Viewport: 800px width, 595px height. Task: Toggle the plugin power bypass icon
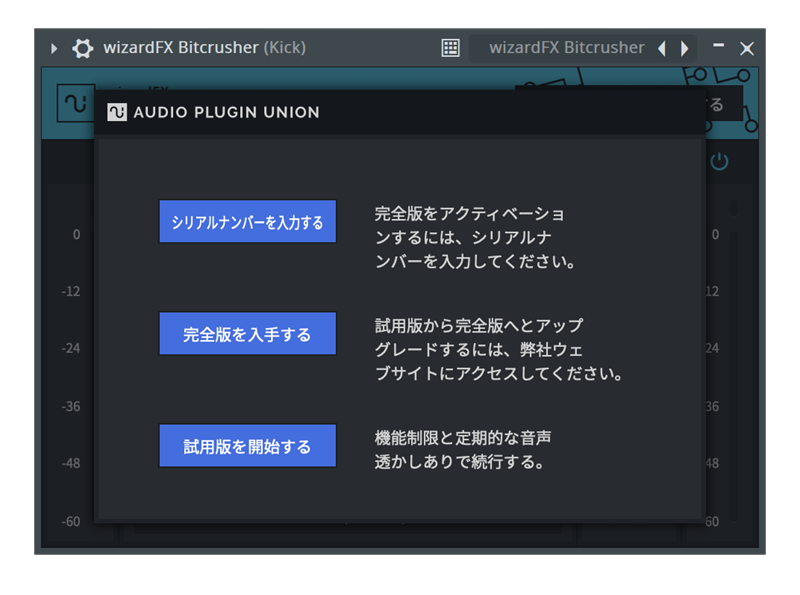(719, 162)
